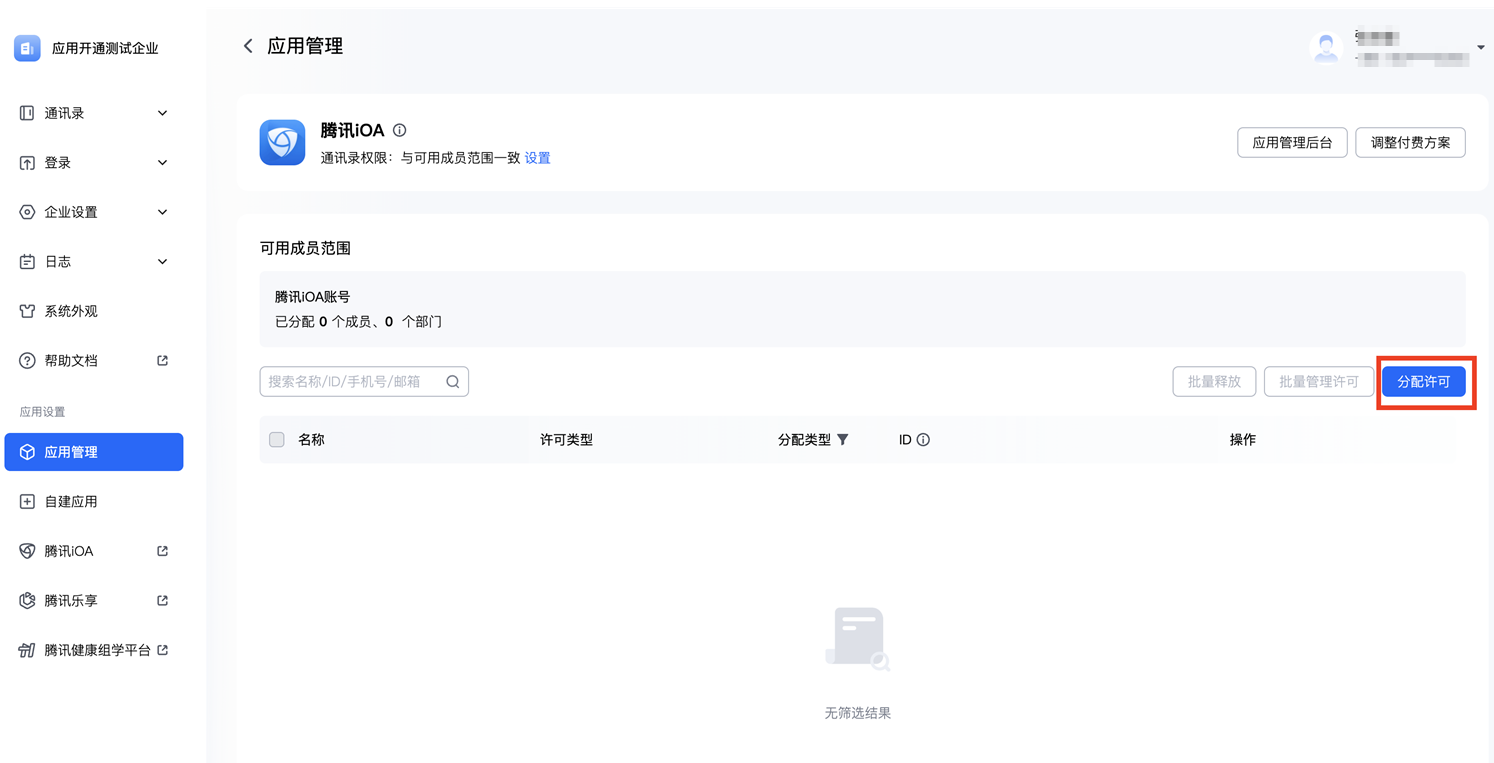Click the blue 腾讯iOA app logo
1494x763 pixels.
282,143
